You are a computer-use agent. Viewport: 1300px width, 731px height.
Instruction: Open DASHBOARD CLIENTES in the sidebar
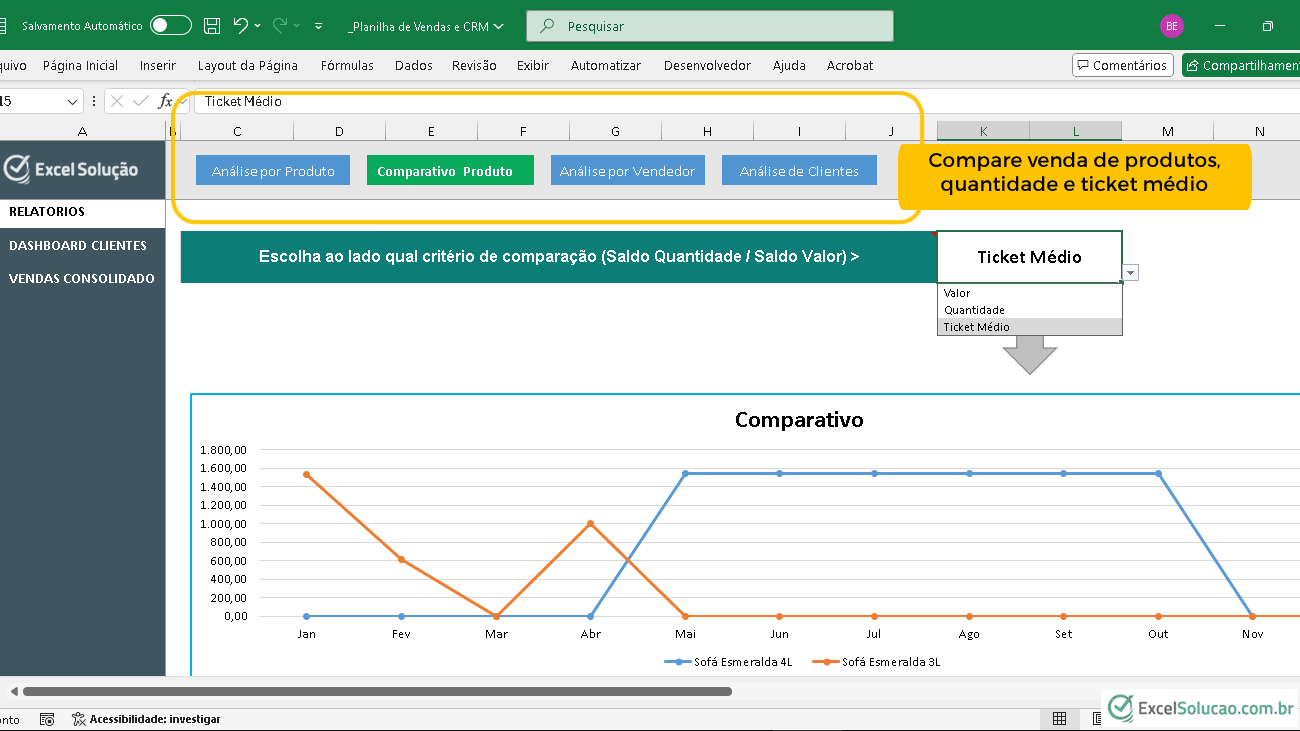click(78, 245)
